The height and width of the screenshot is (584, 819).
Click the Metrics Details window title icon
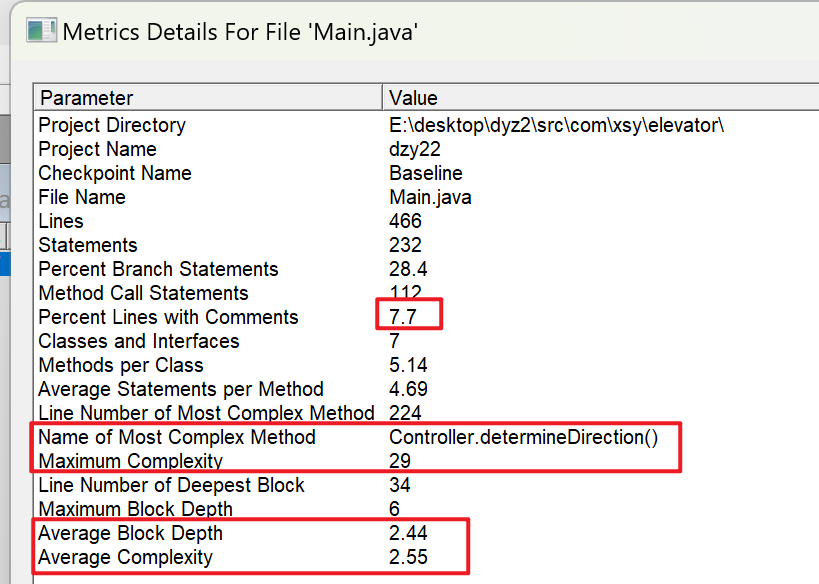pyautogui.click(x=41, y=30)
